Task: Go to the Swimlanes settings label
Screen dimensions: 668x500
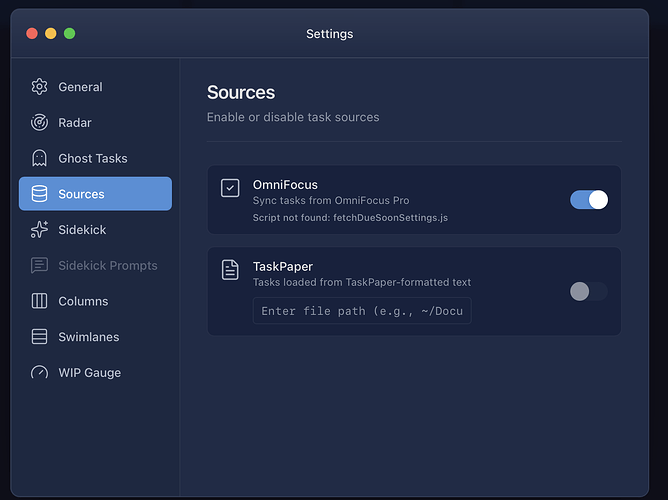Action: coord(89,337)
